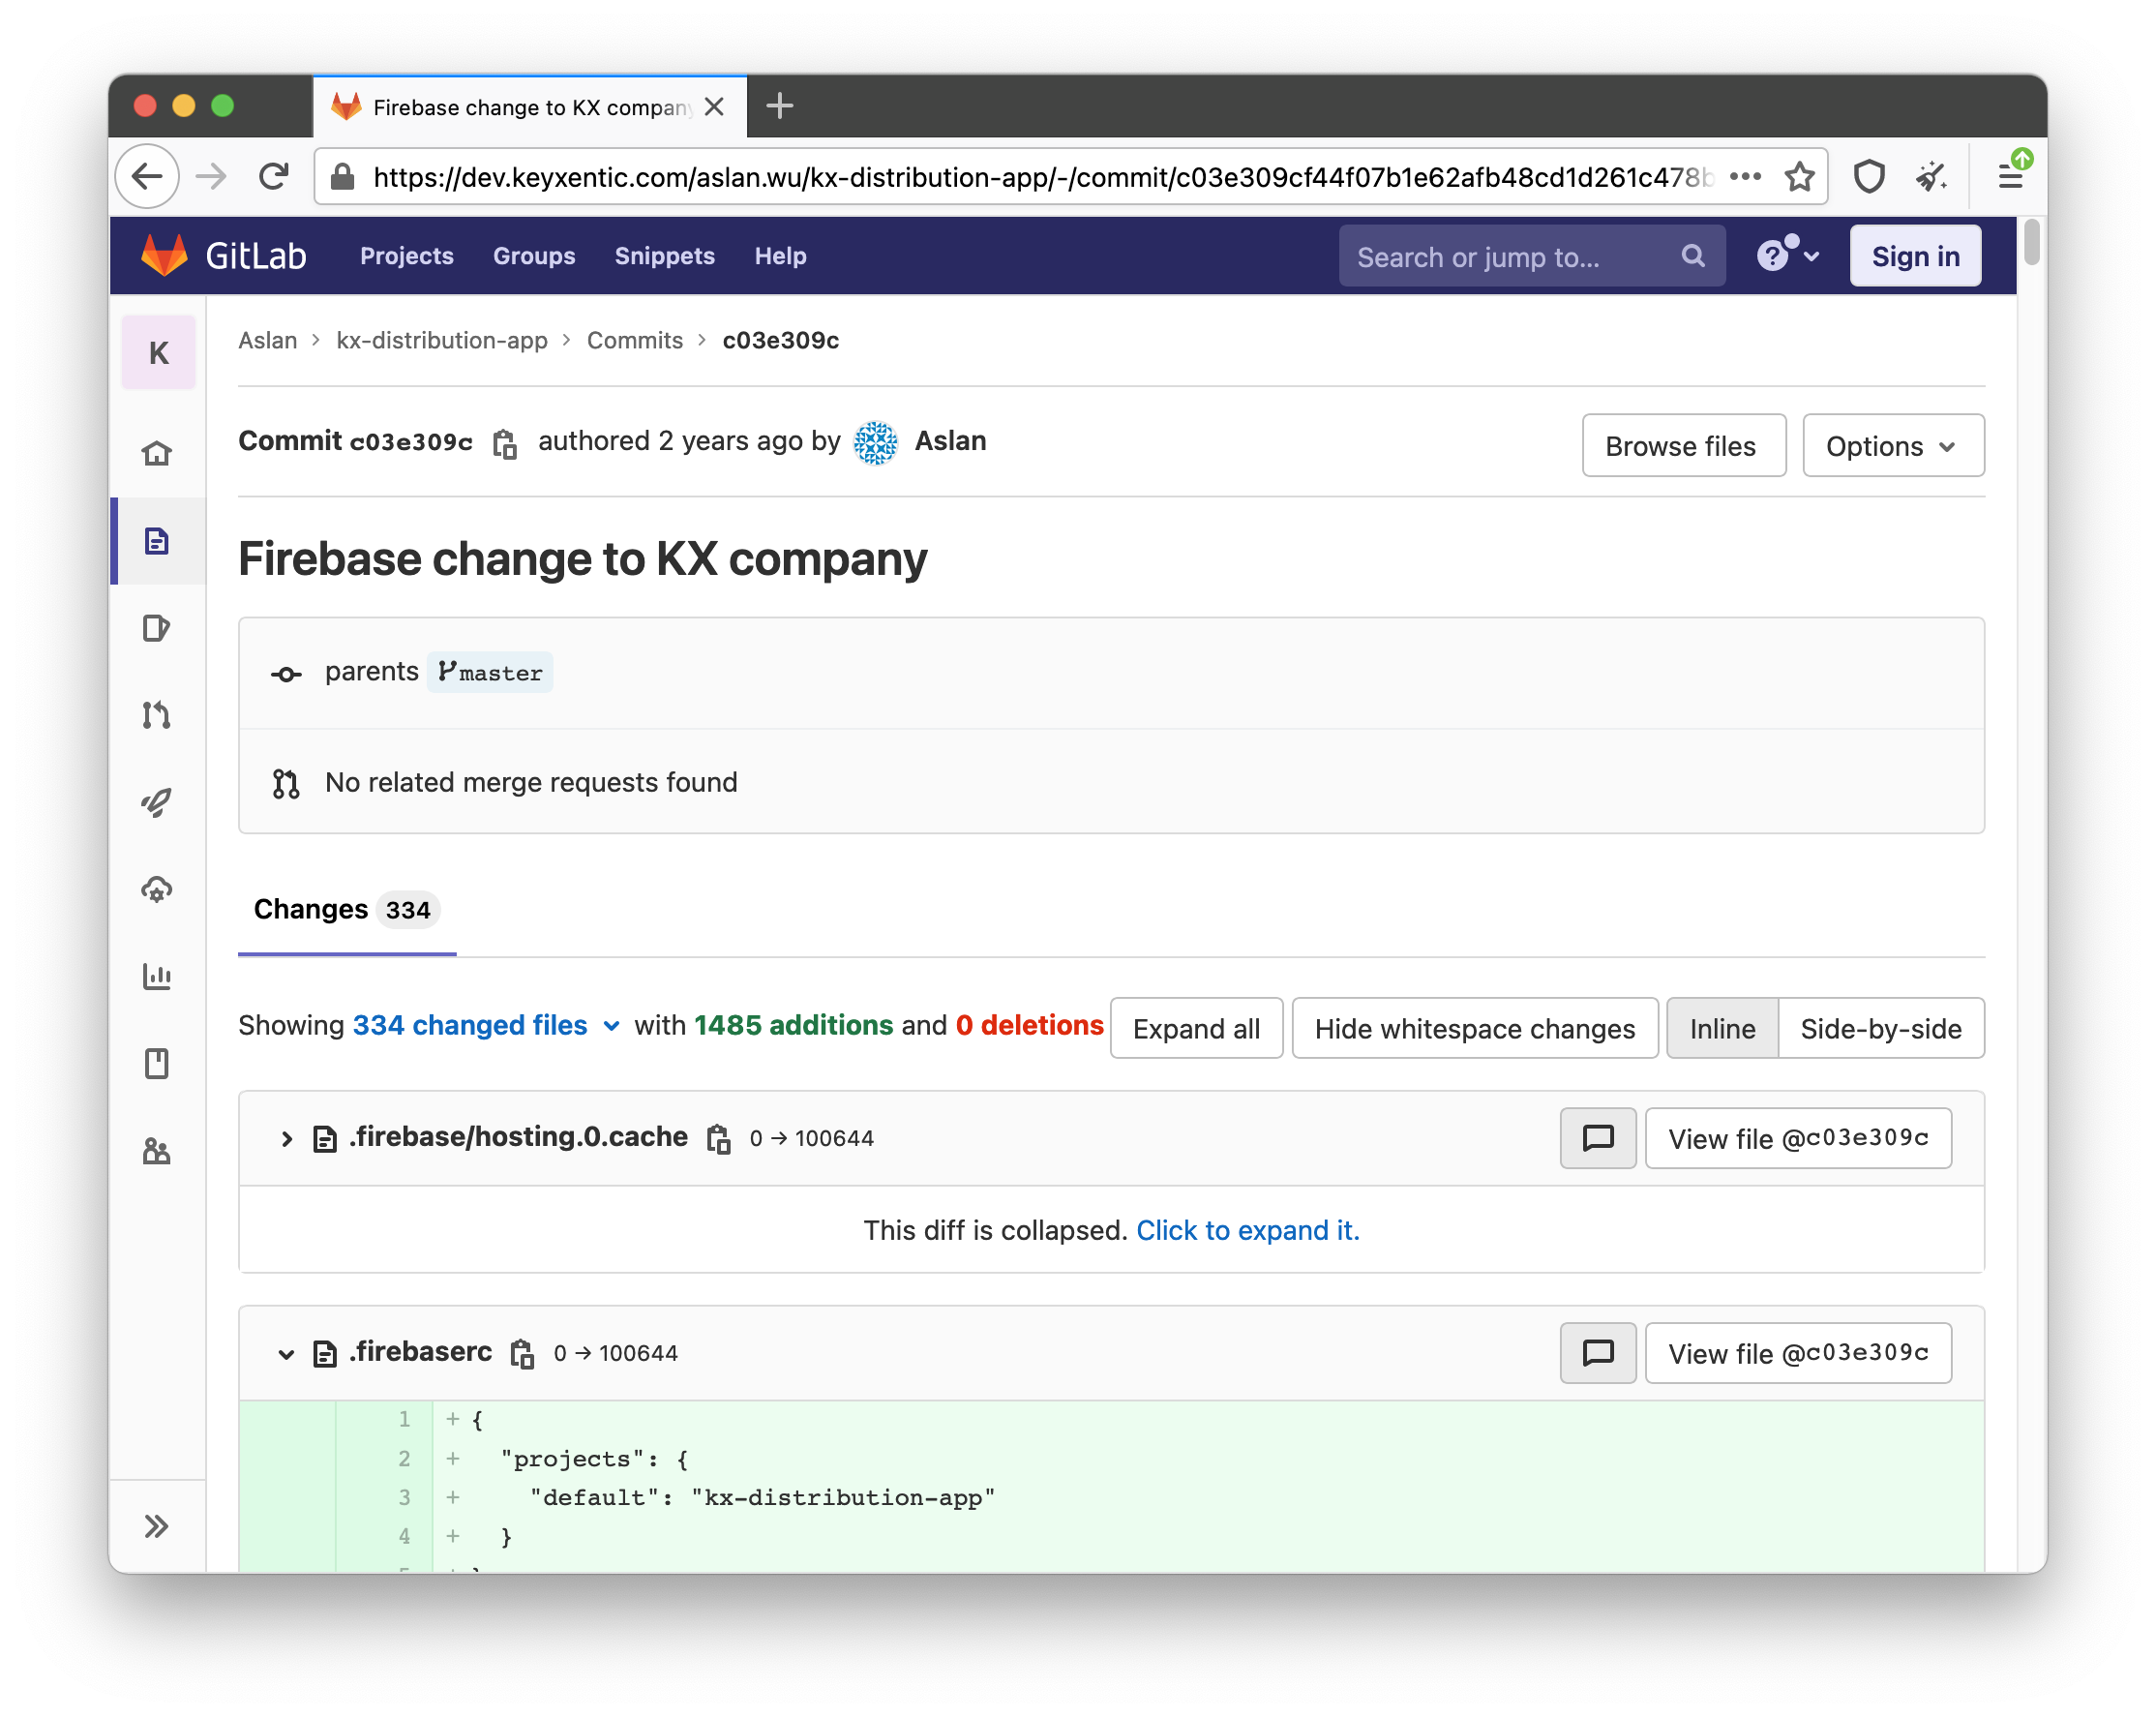Open the Help question mark dropdown
The height and width of the screenshot is (1717, 2156).
coord(1788,256)
